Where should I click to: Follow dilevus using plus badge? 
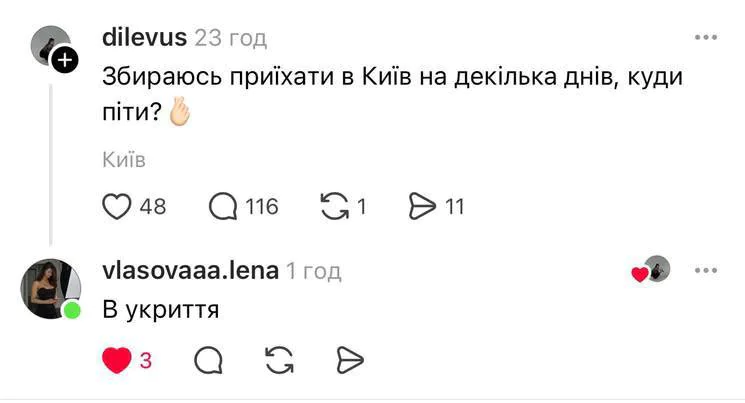[66, 61]
